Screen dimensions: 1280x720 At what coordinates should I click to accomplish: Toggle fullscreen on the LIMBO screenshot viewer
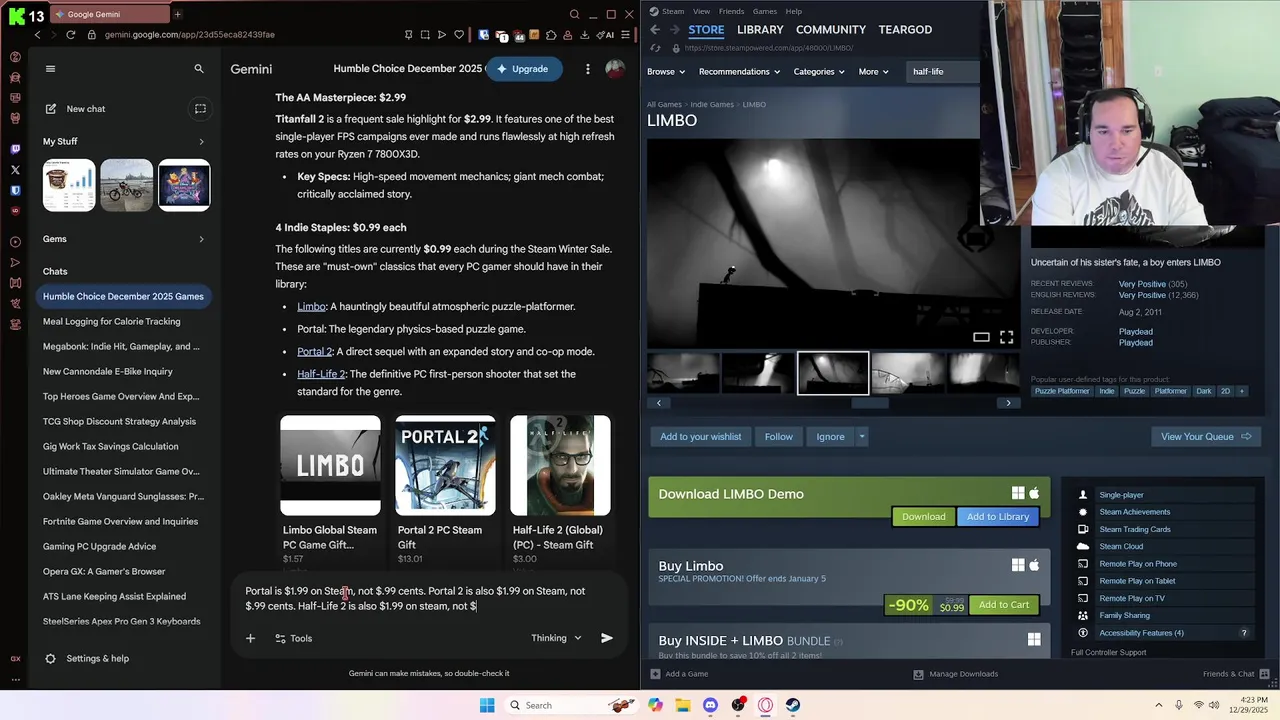coord(1007,337)
